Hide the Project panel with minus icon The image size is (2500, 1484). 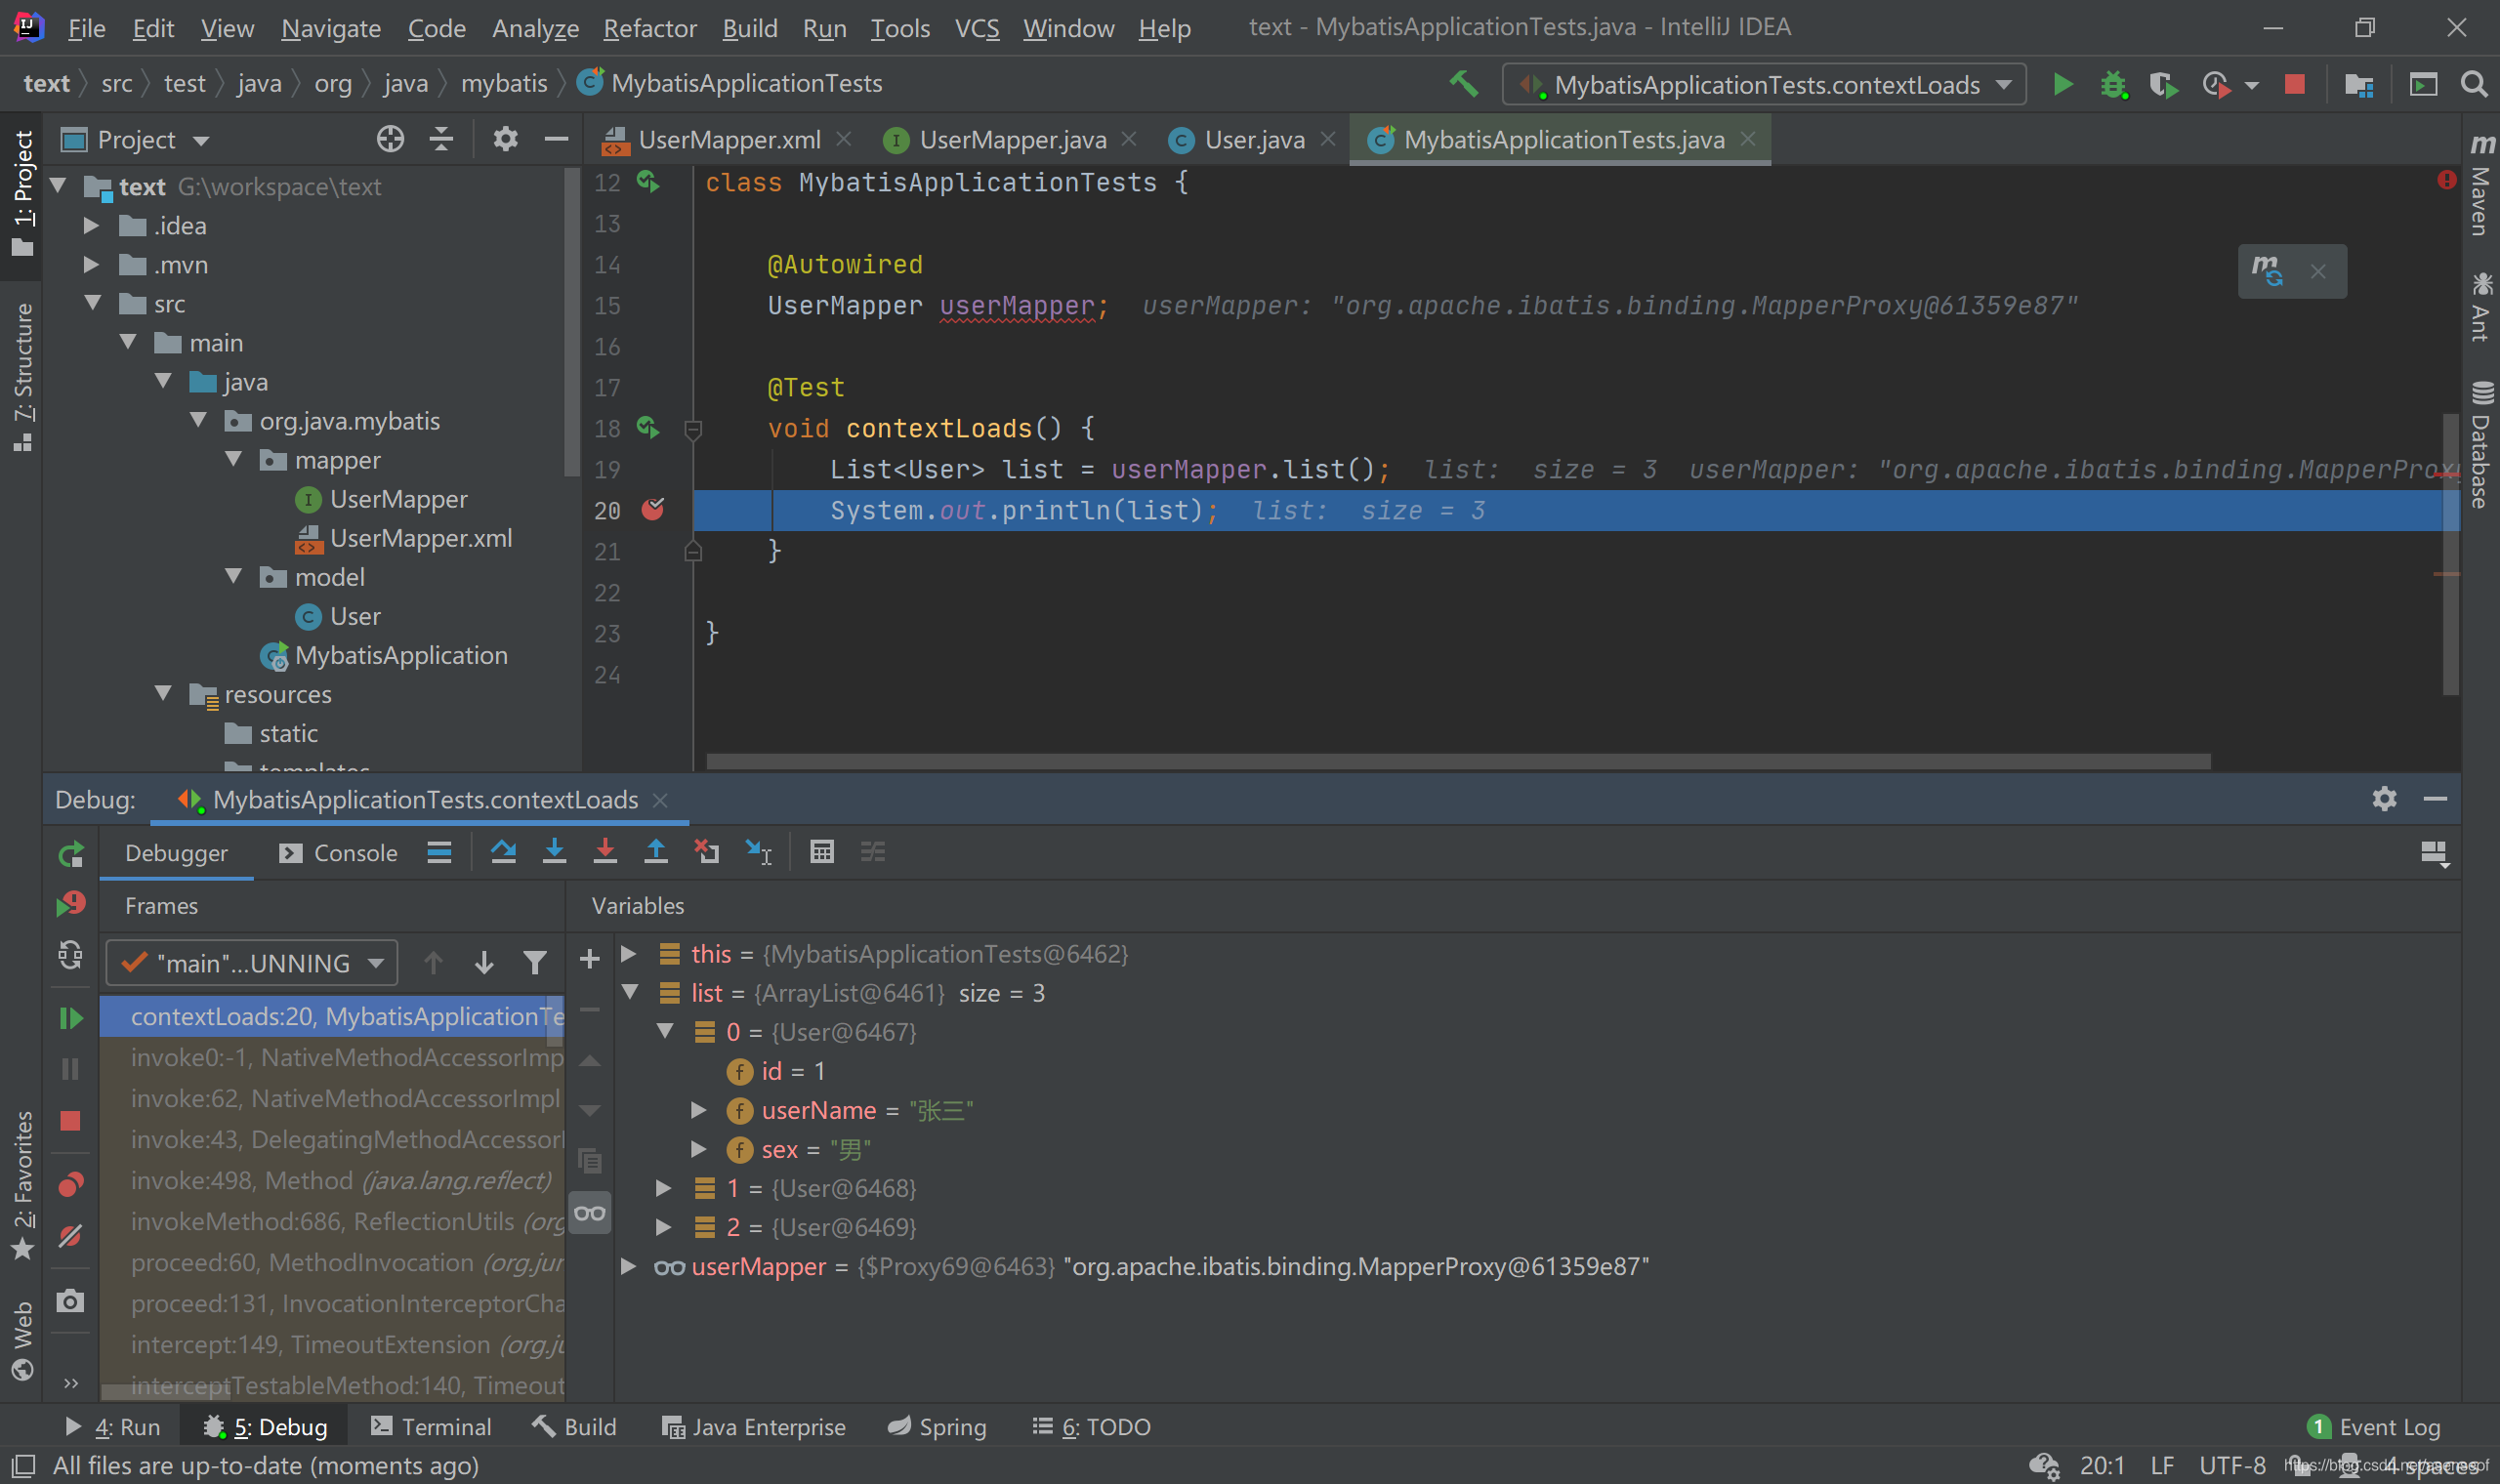click(556, 139)
